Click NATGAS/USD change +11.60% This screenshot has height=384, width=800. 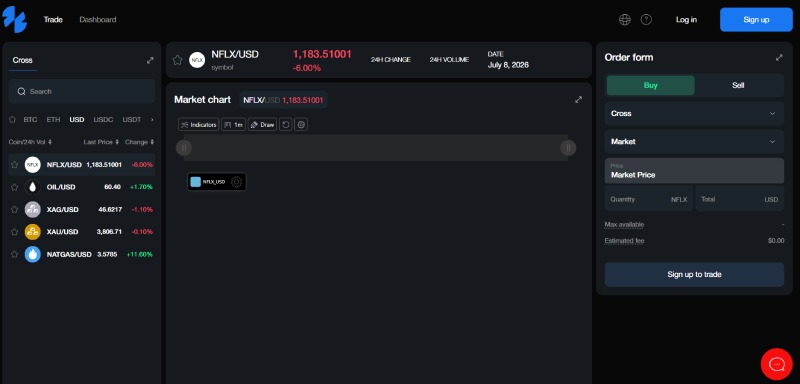click(140, 254)
